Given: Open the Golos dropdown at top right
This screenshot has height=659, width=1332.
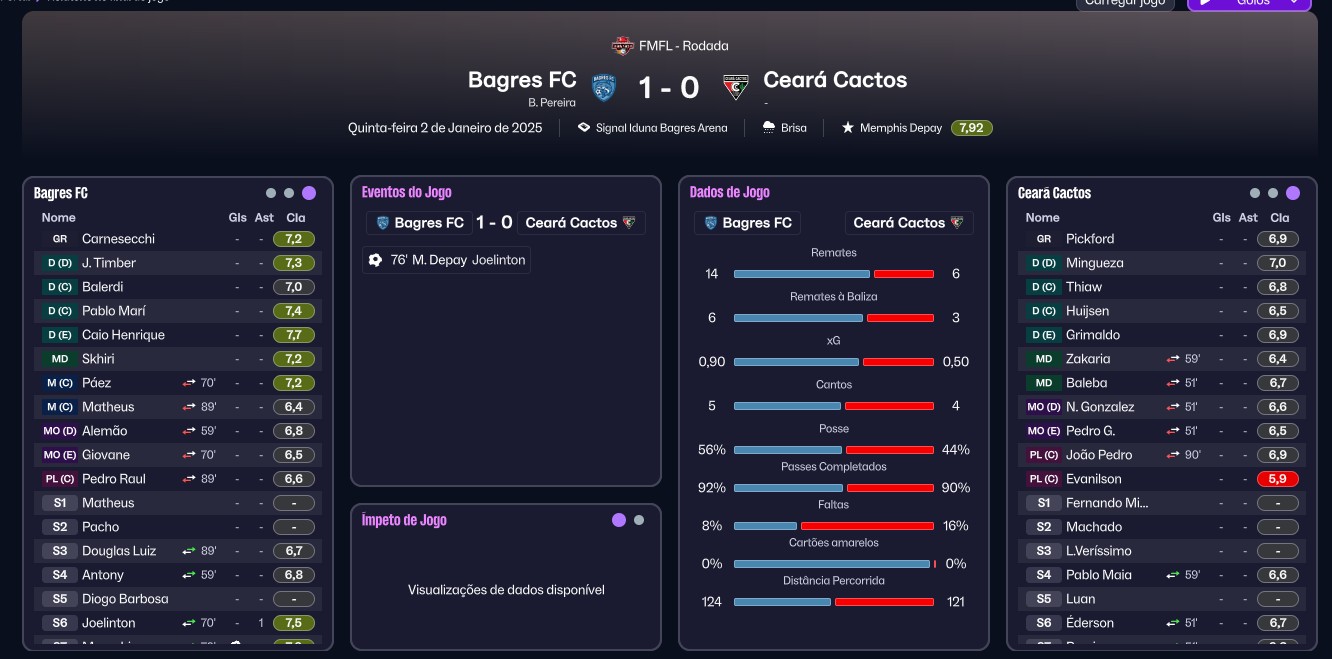Looking at the screenshot, I should point(1248,3).
